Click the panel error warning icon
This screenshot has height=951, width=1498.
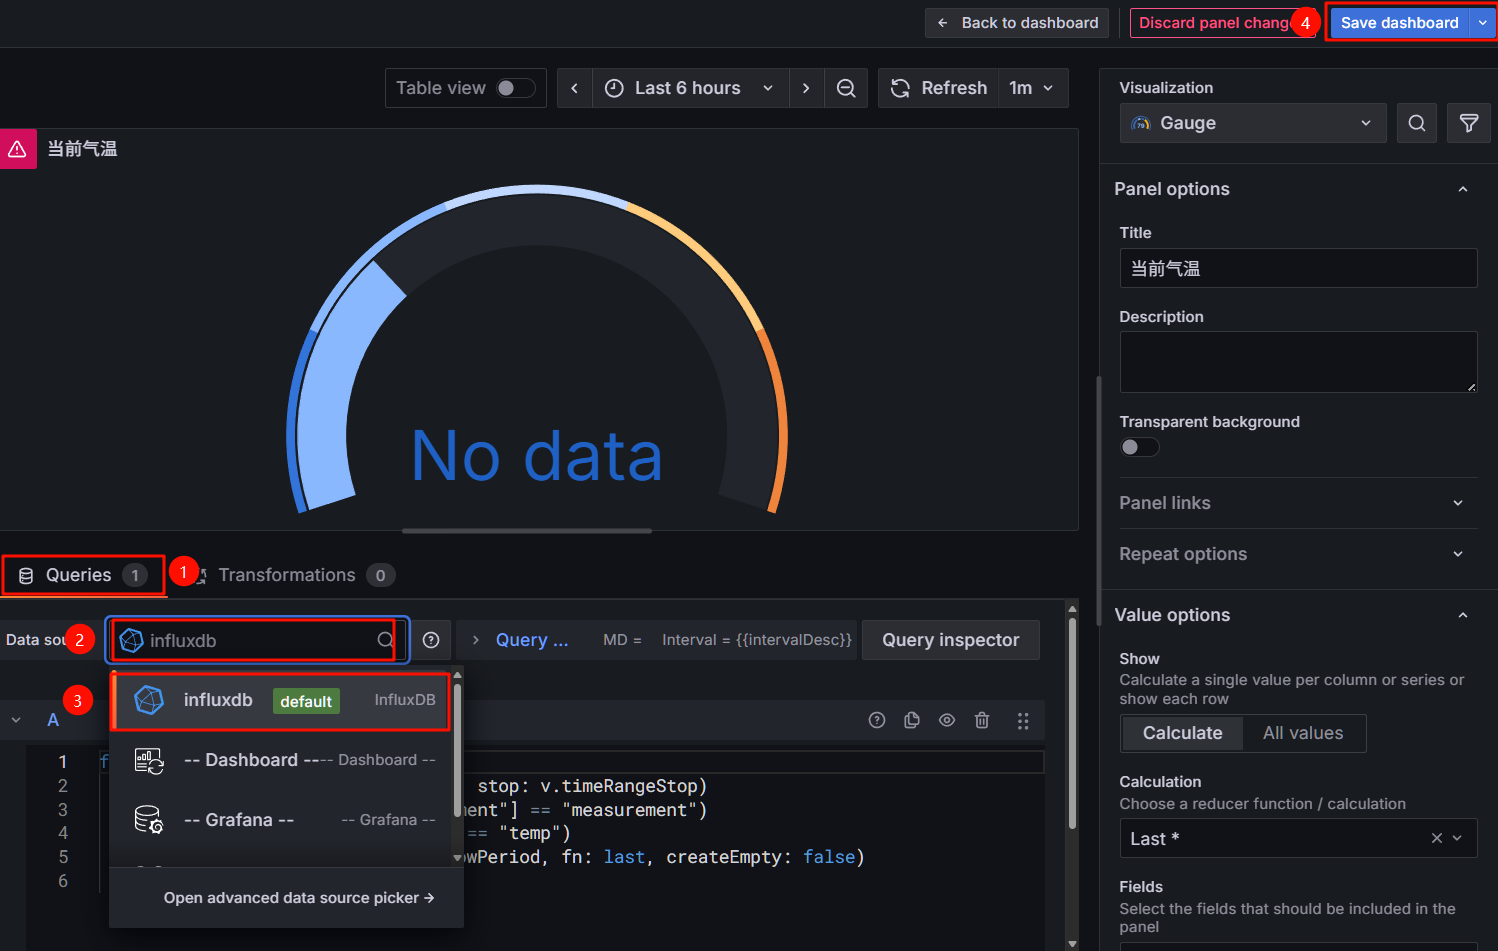[18, 149]
